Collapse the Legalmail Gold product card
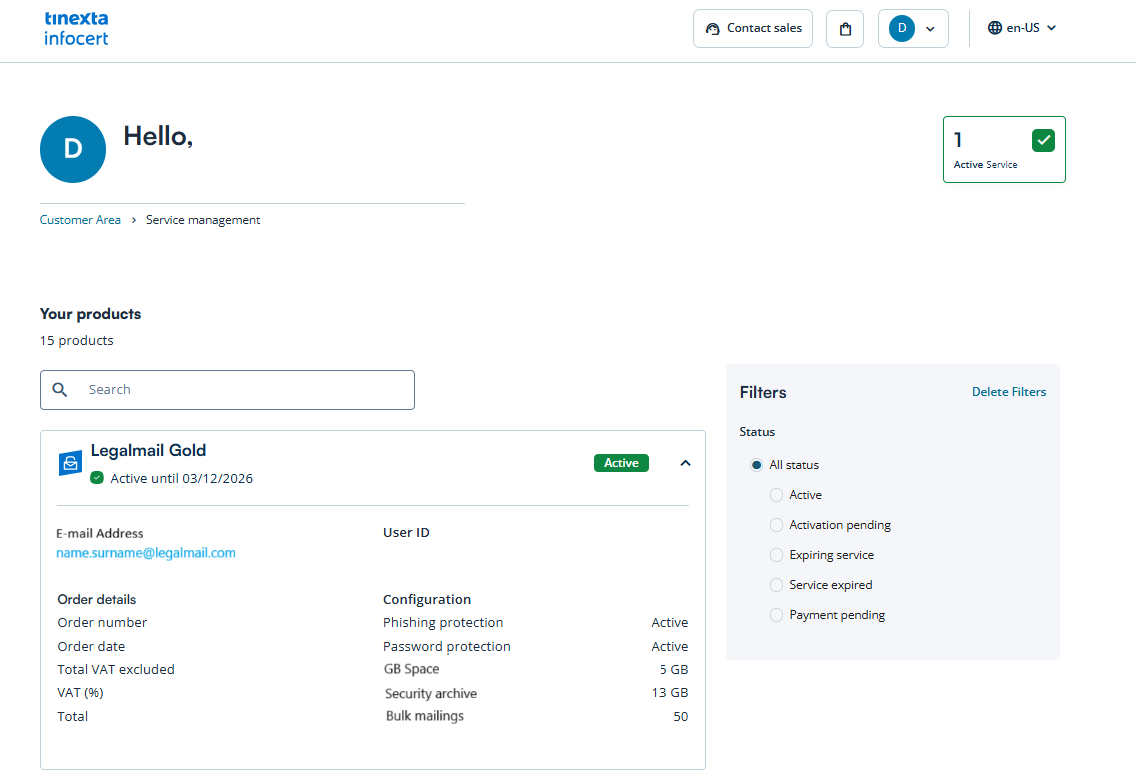Screen dimensions: 1136x780 click(x=685, y=463)
